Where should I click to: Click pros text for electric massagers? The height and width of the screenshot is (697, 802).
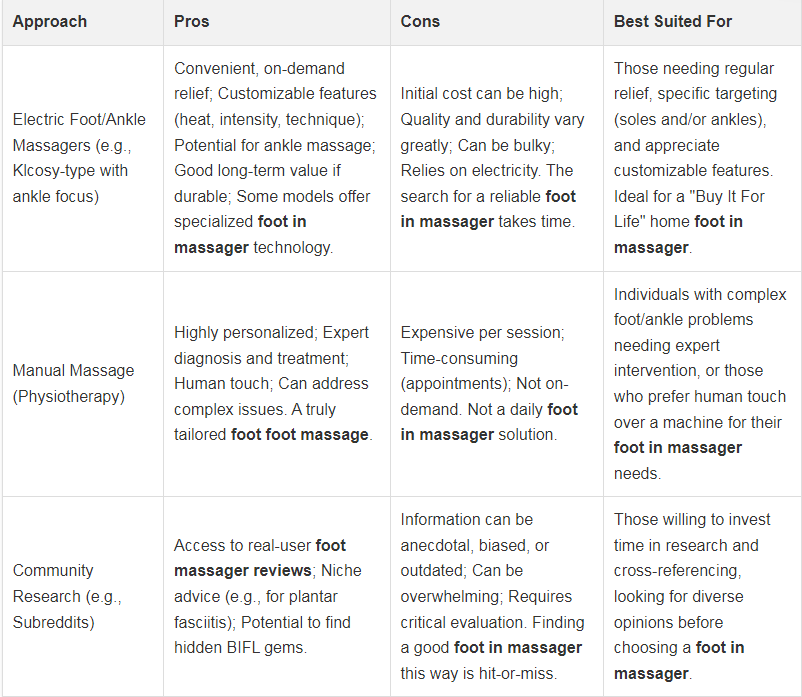point(275,158)
